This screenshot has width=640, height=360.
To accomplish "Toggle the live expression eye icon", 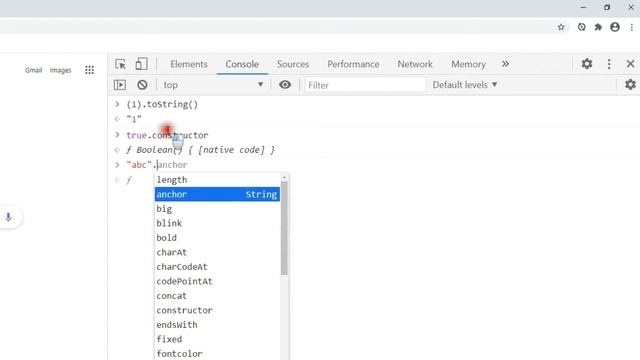I will tap(285, 85).
